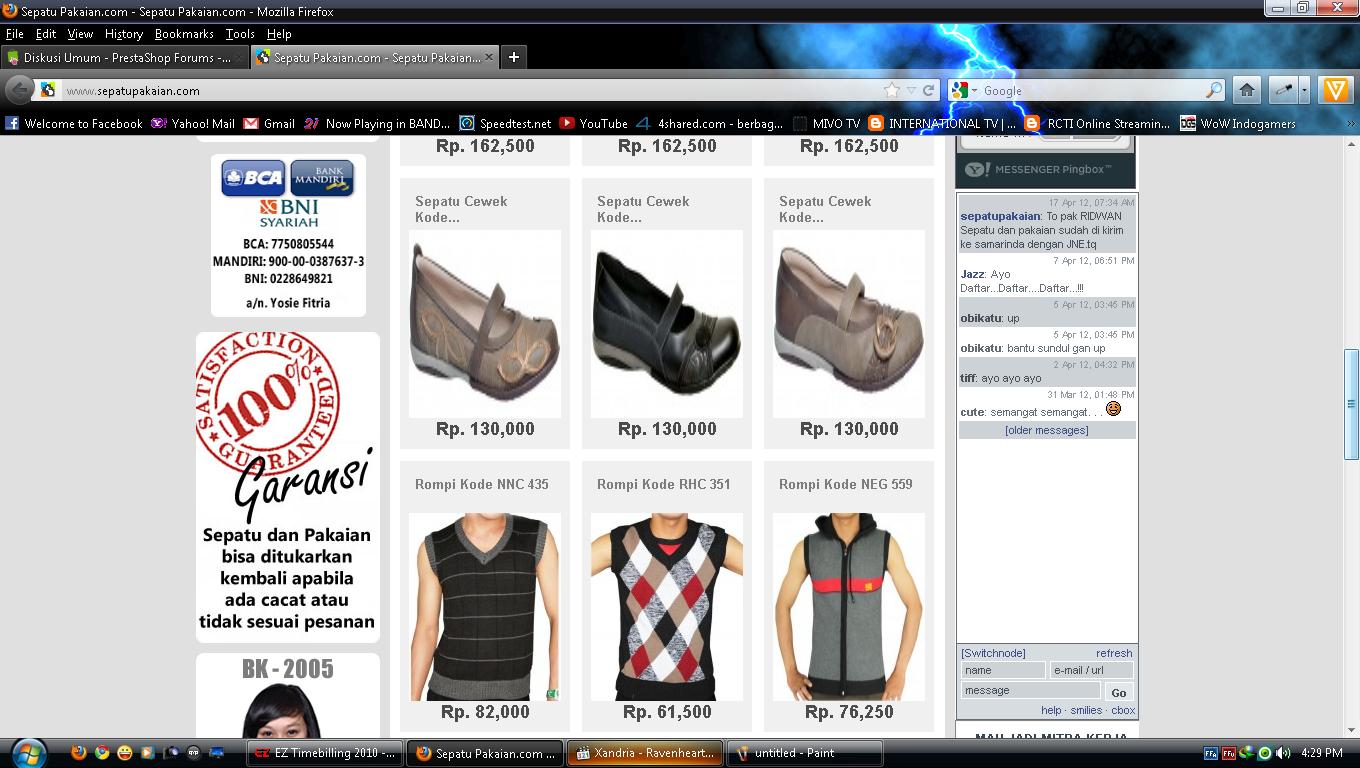The width and height of the screenshot is (1360, 768).
Task: Go to the Firefox home page button
Action: (x=1247, y=90)
